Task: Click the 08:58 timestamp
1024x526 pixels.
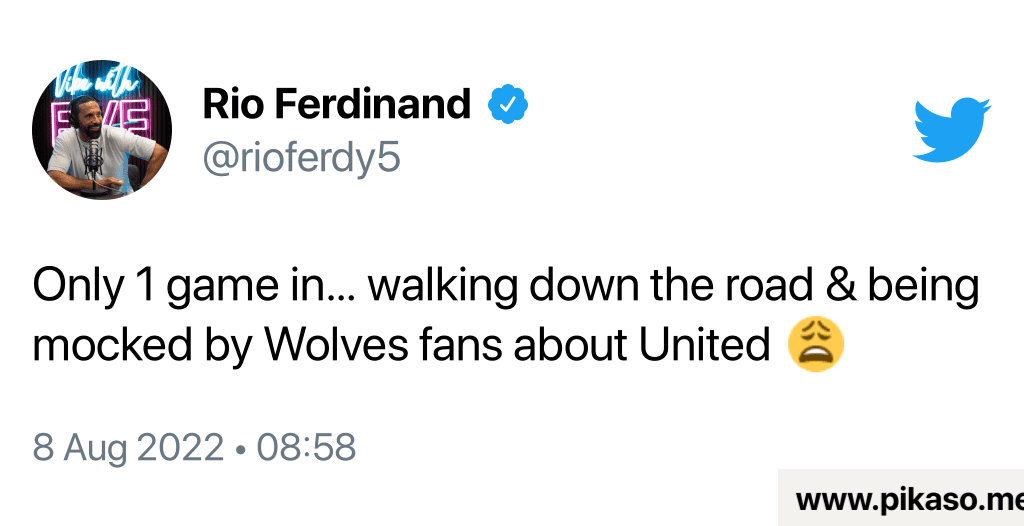Action: (306, 448)
